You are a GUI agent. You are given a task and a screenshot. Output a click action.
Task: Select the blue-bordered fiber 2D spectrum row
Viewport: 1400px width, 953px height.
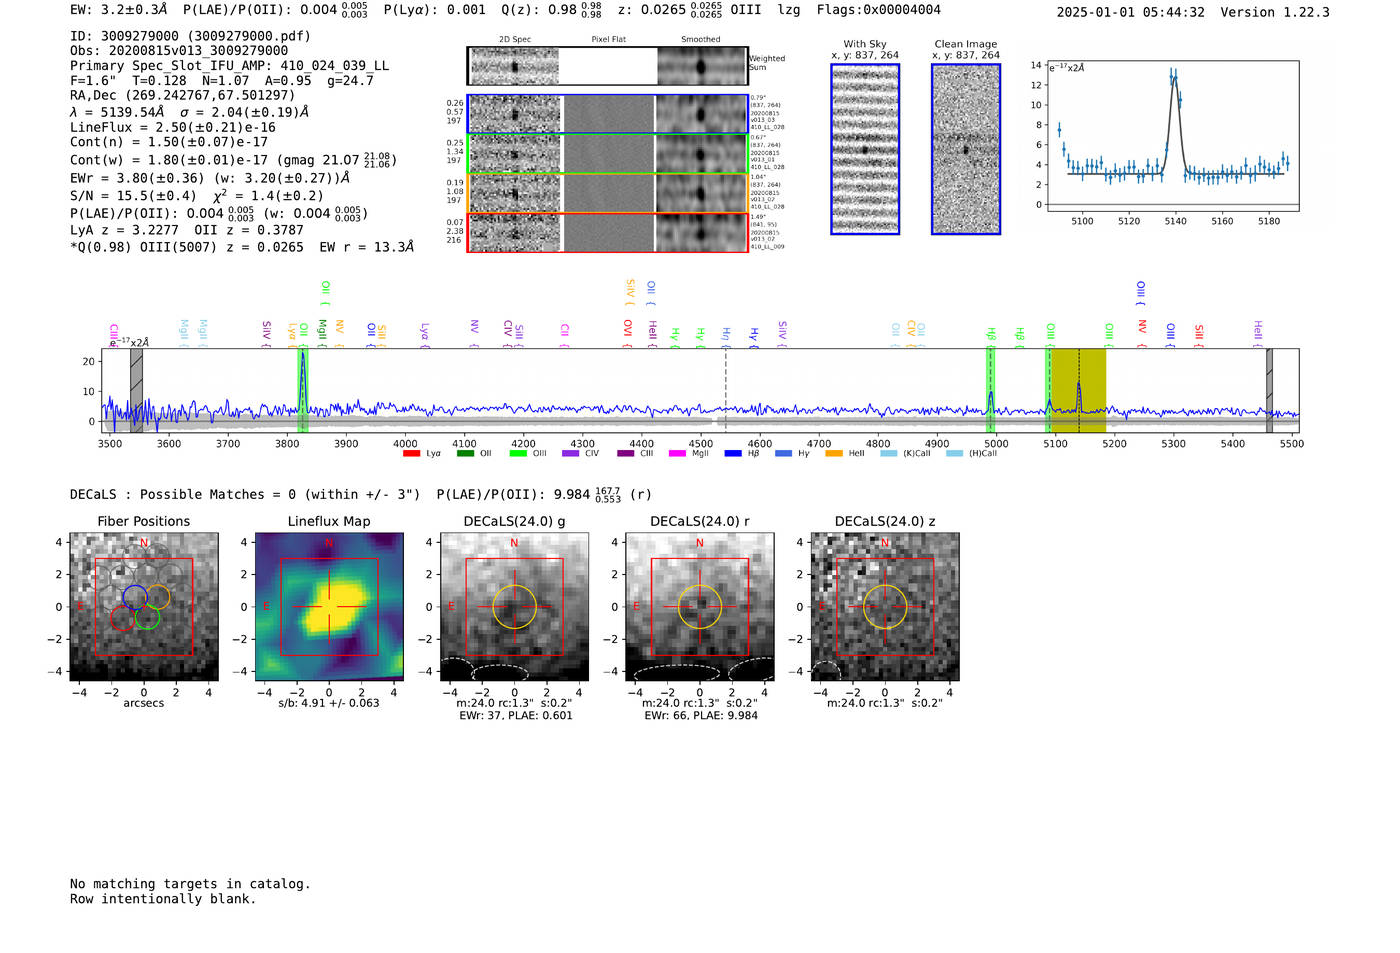(x=607, y=114)
